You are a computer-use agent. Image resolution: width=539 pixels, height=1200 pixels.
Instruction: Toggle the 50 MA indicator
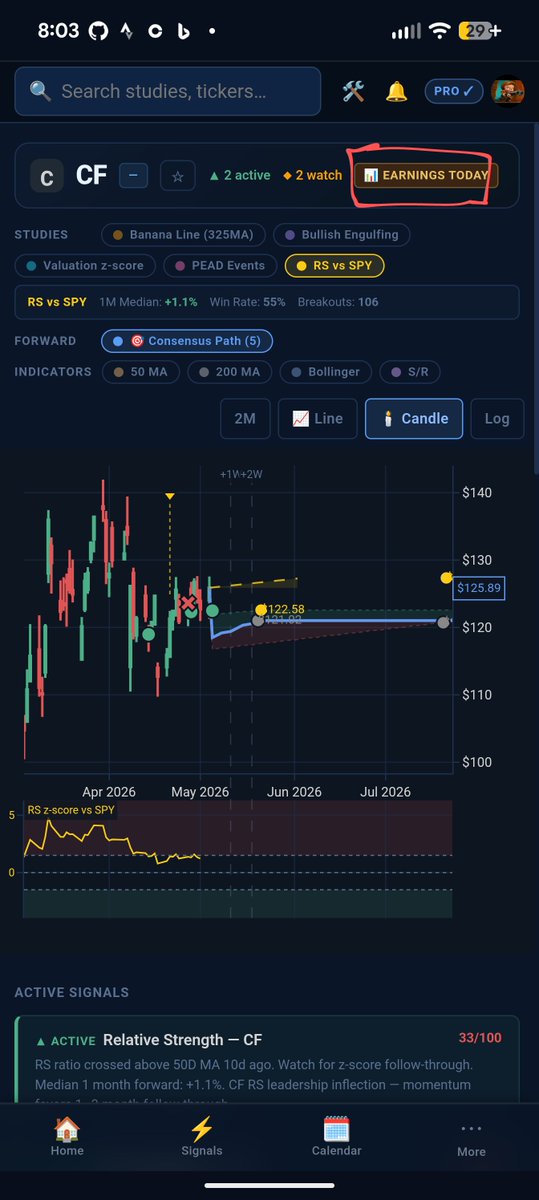coord(141,372)
